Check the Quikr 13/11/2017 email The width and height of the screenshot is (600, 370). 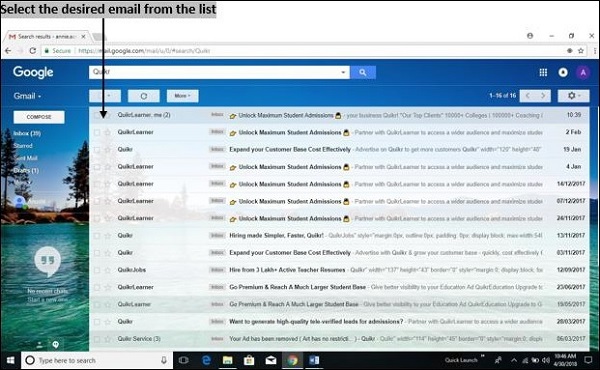[x=97, y=236]
